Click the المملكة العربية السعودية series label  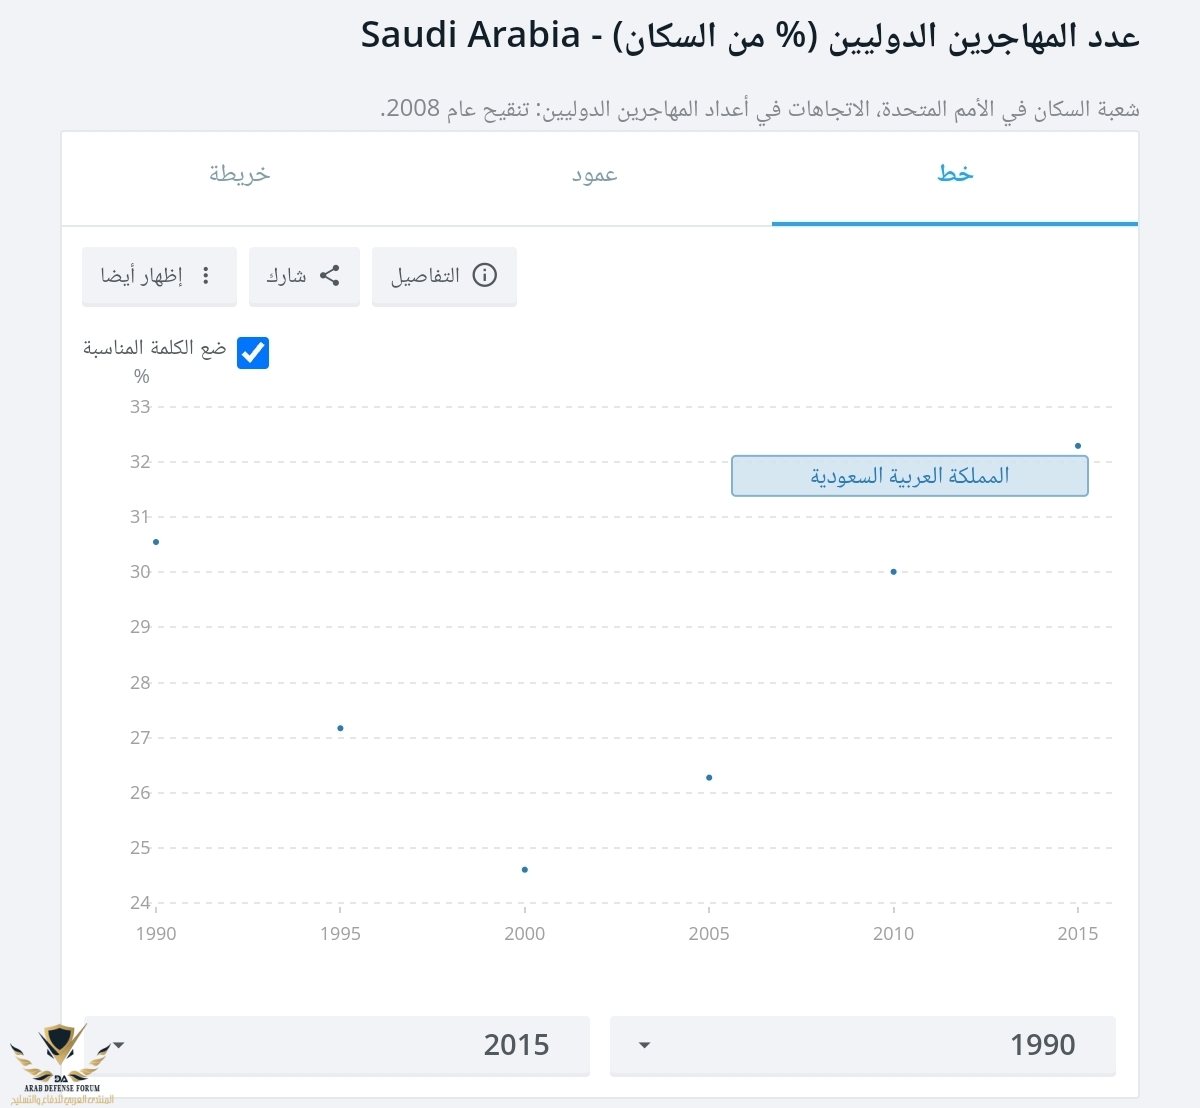(909, 476)
